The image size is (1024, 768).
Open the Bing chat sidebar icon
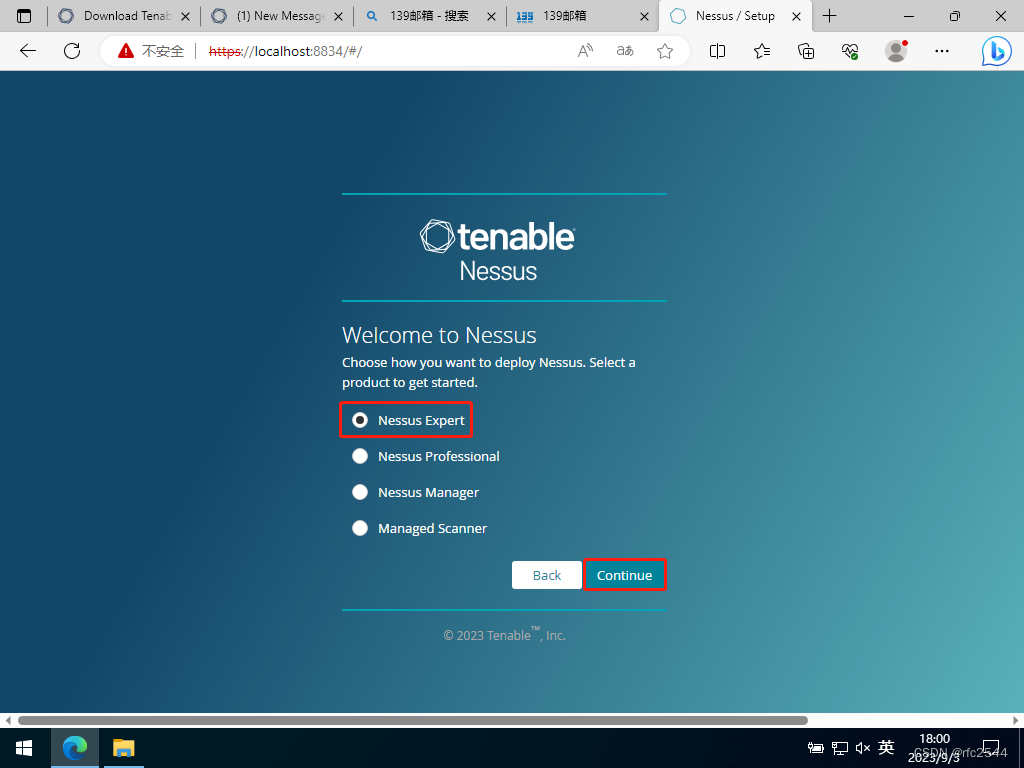(996, 51)
